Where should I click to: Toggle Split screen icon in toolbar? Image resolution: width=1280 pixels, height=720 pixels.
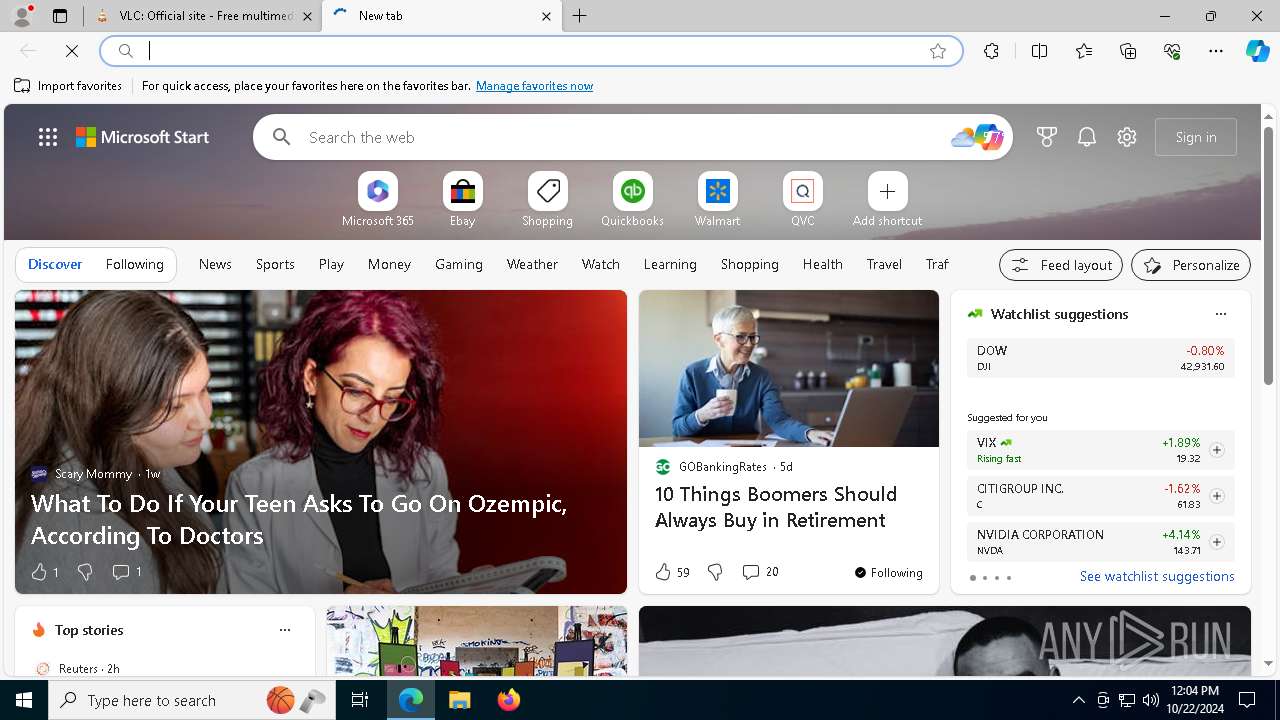(x=1039, y=51)
